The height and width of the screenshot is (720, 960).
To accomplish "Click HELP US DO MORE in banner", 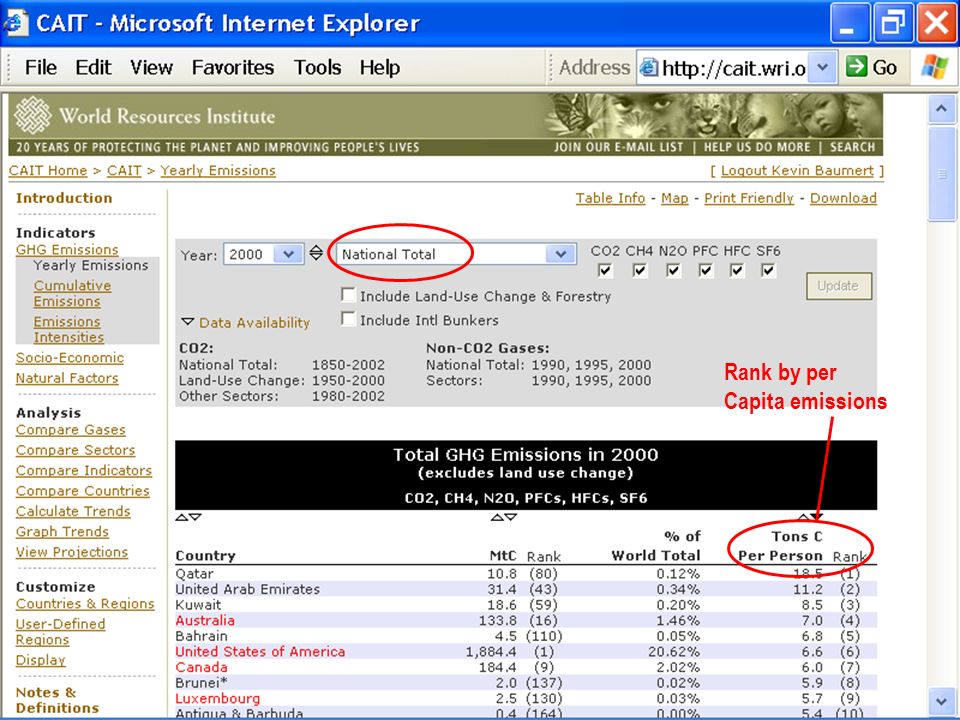I will coord(757,147).
